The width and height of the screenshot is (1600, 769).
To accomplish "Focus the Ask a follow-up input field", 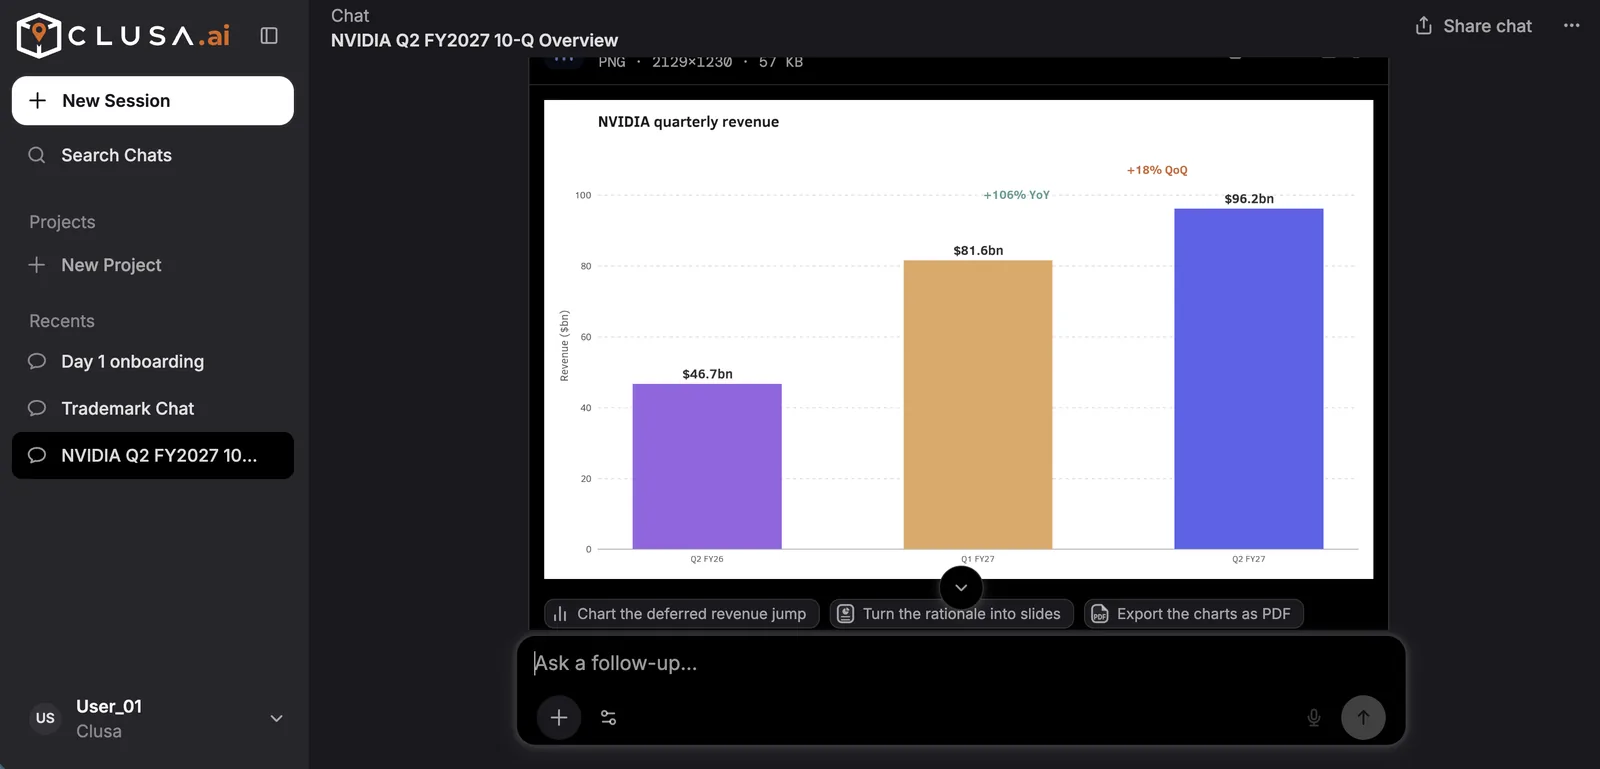I will (x=960, y=663).
